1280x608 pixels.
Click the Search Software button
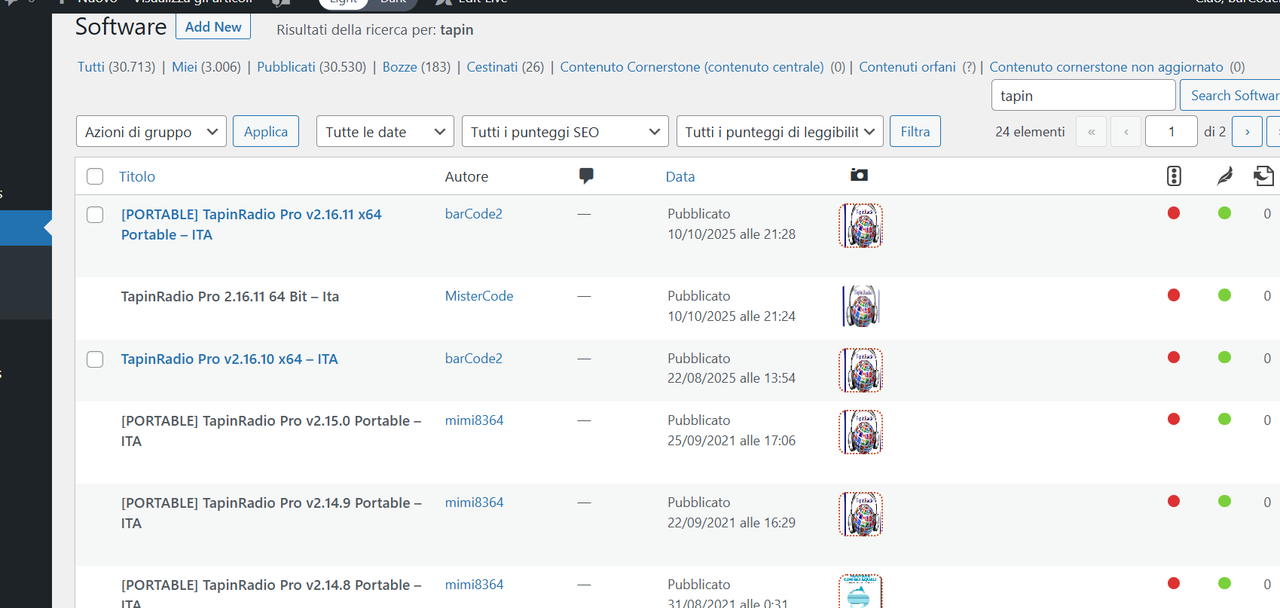click(1232, 95)
